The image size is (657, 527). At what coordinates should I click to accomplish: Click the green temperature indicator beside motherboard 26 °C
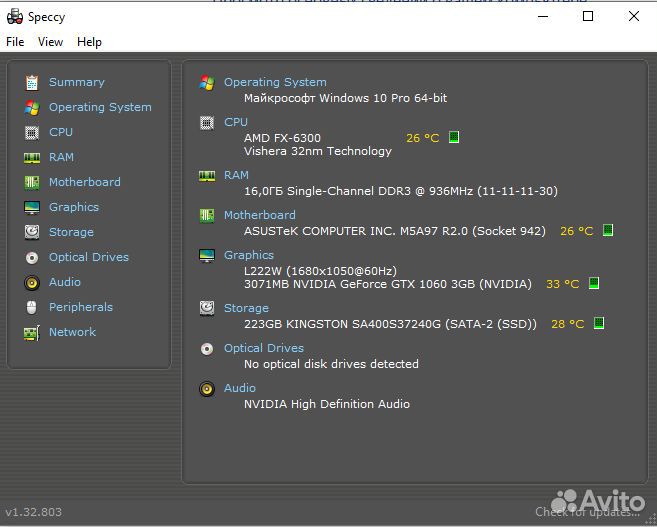(608, 230)
